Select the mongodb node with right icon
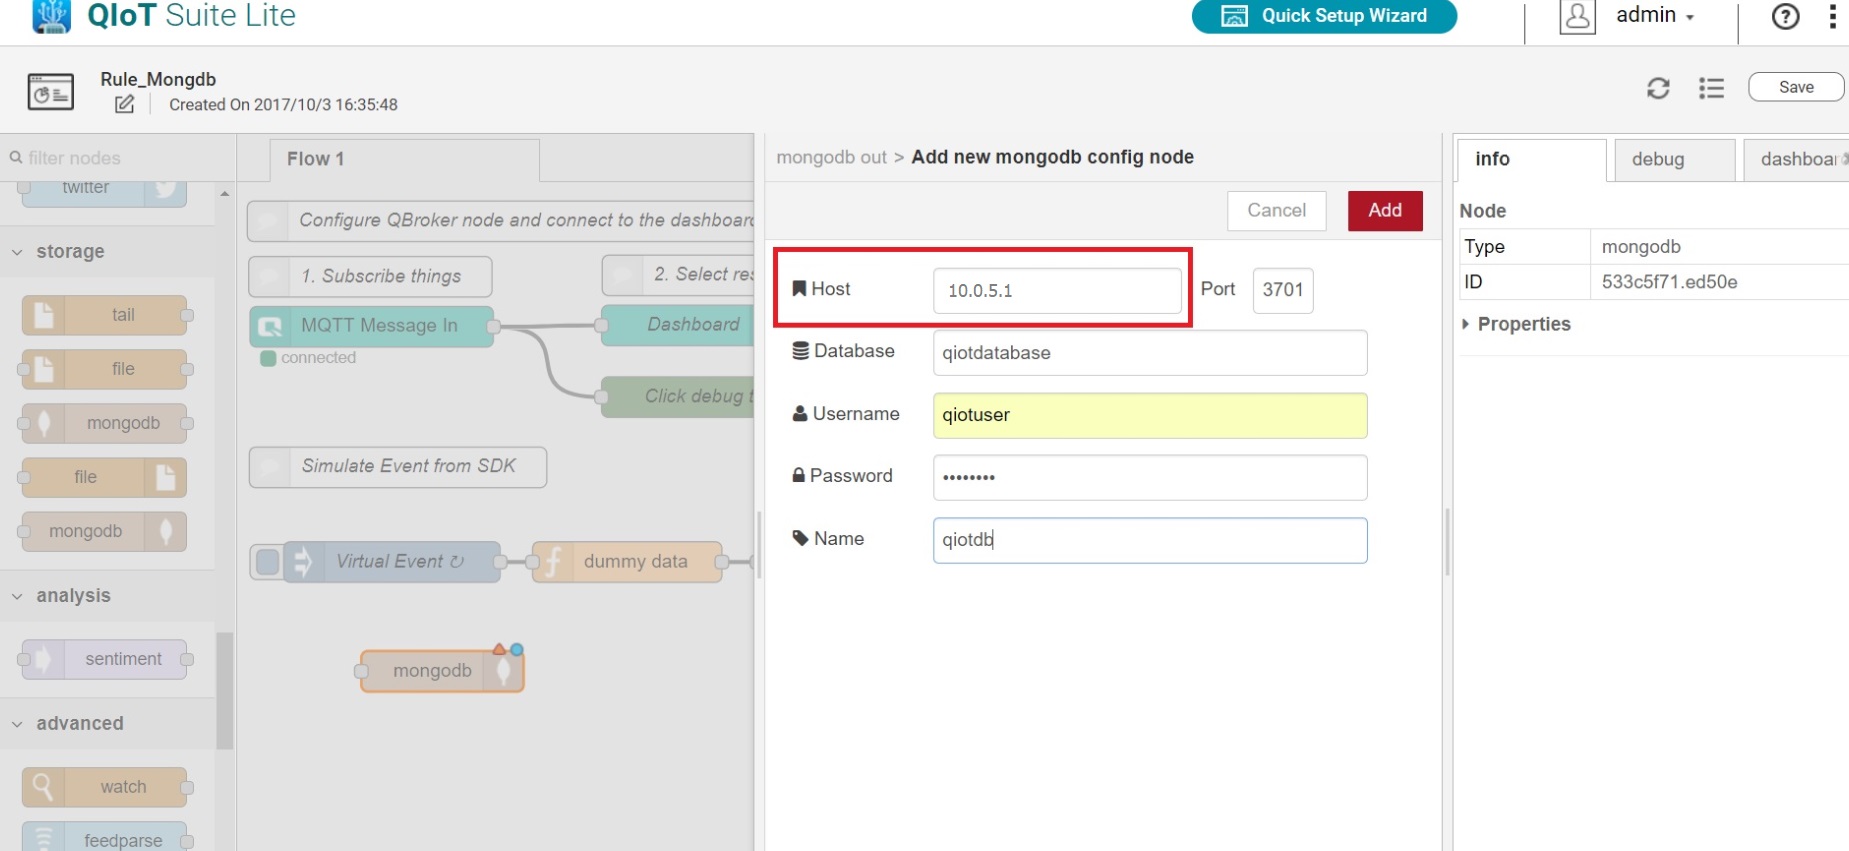This screenshot has height=851, width=1849. tap(104, 531)
